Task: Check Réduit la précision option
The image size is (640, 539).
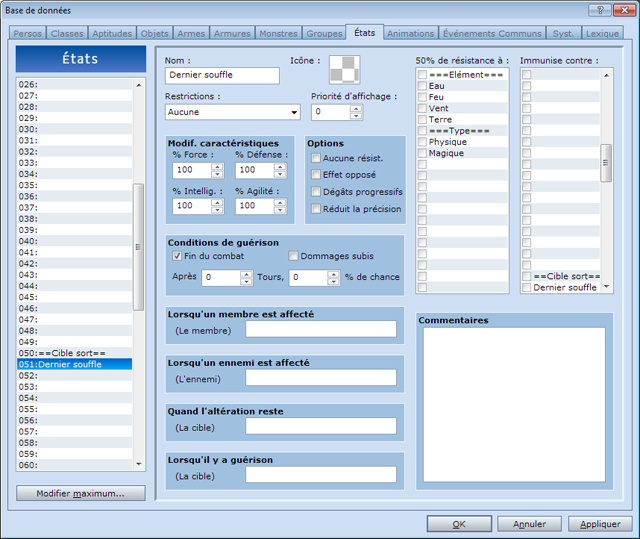Action: (x=316, y=209)
